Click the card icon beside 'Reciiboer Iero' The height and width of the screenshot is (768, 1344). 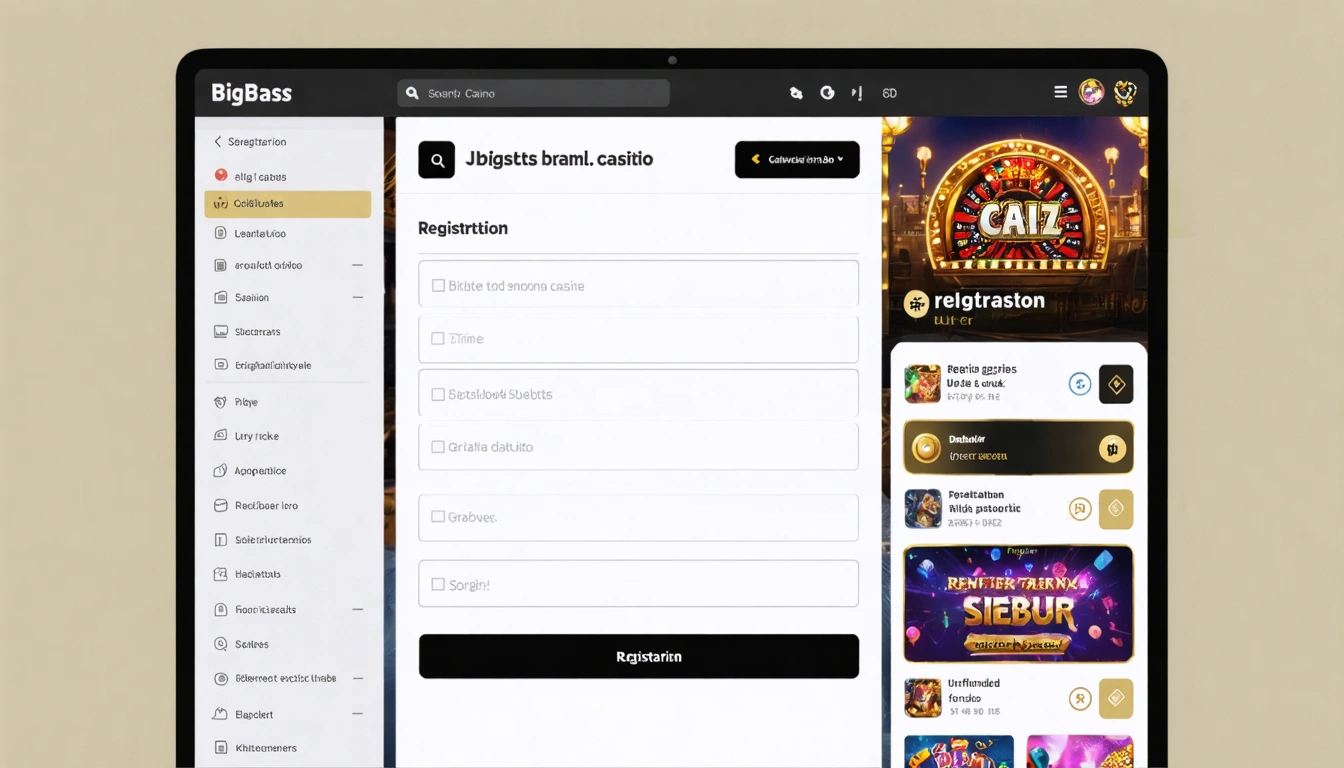click(x=221, y=506)
